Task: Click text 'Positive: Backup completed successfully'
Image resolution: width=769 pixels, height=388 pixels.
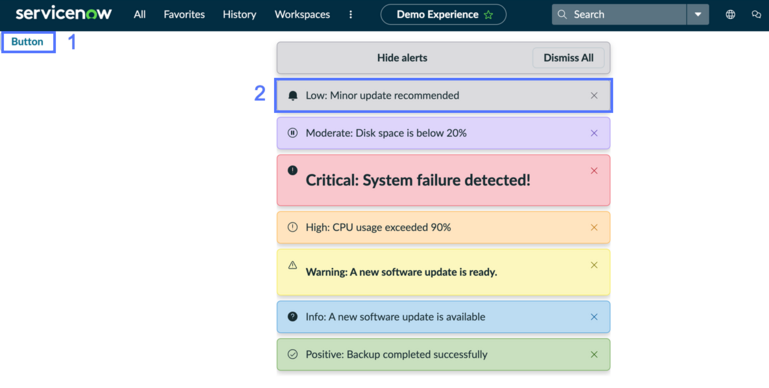Action: (x=396, y=354)
